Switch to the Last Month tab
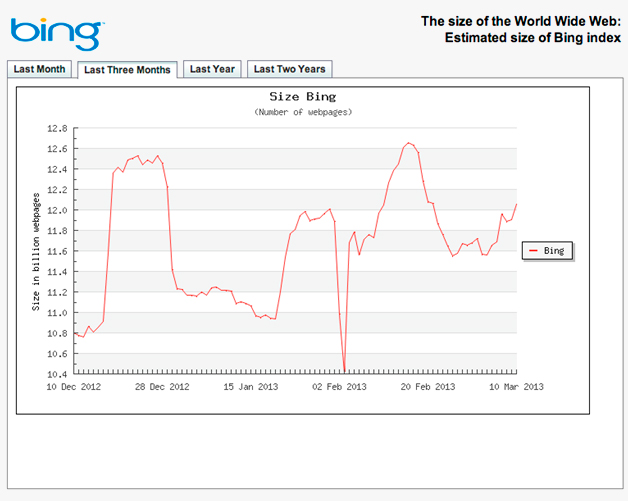The image size is (628, 501). point(39,69)
